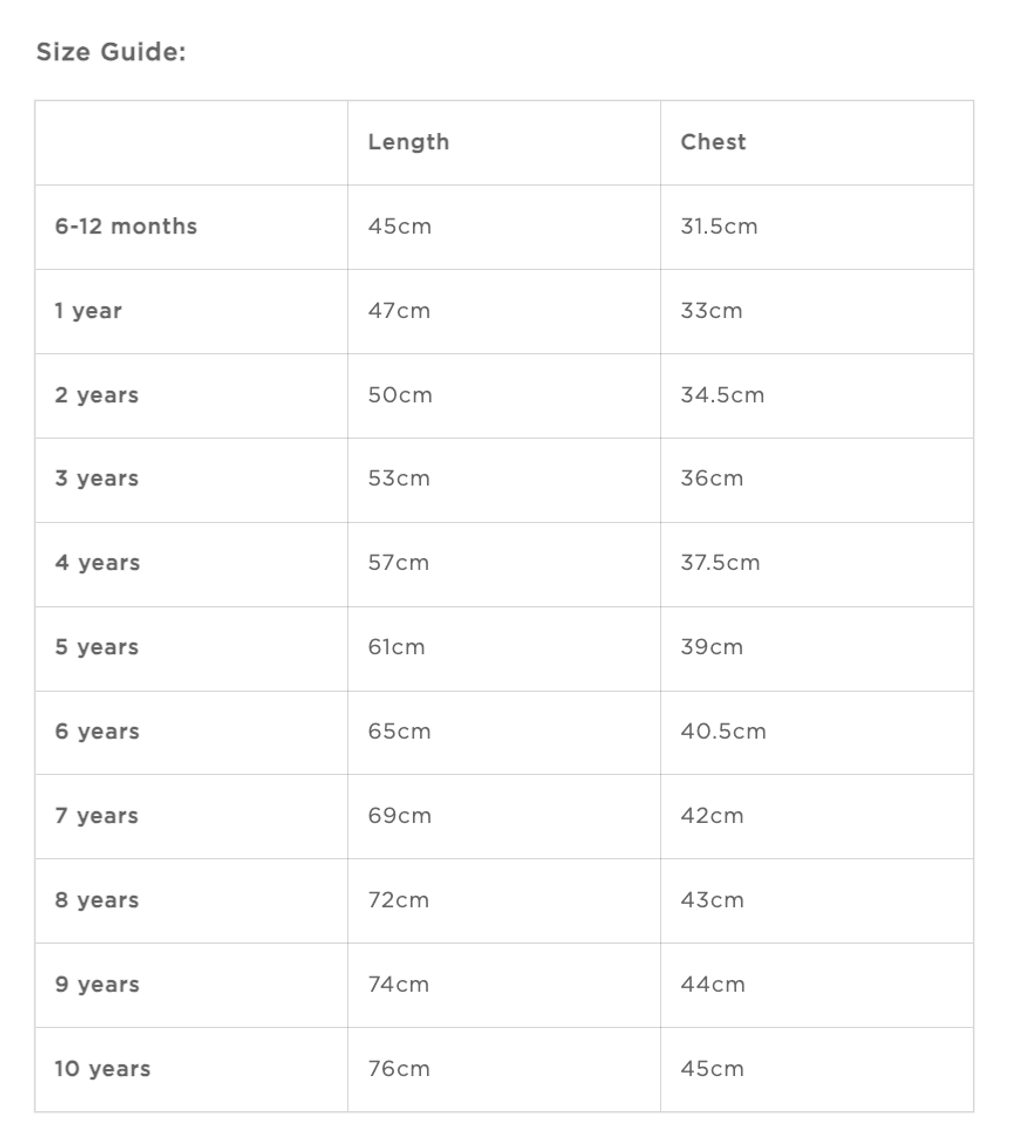
Task: Click the 47cm length value
Action: point(399,311)
